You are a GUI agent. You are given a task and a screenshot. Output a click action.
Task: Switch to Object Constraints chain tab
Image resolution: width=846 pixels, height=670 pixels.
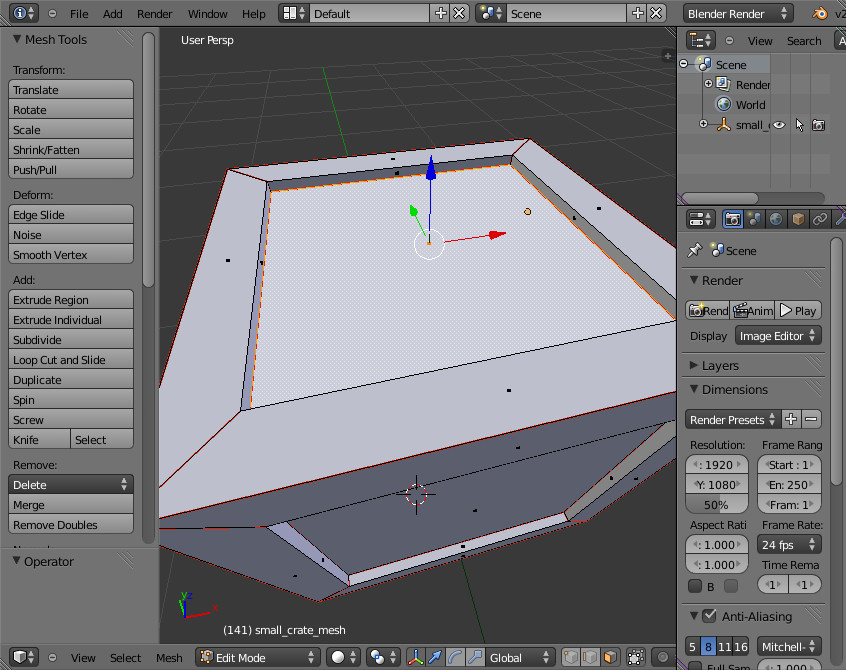tap(820, 219)
